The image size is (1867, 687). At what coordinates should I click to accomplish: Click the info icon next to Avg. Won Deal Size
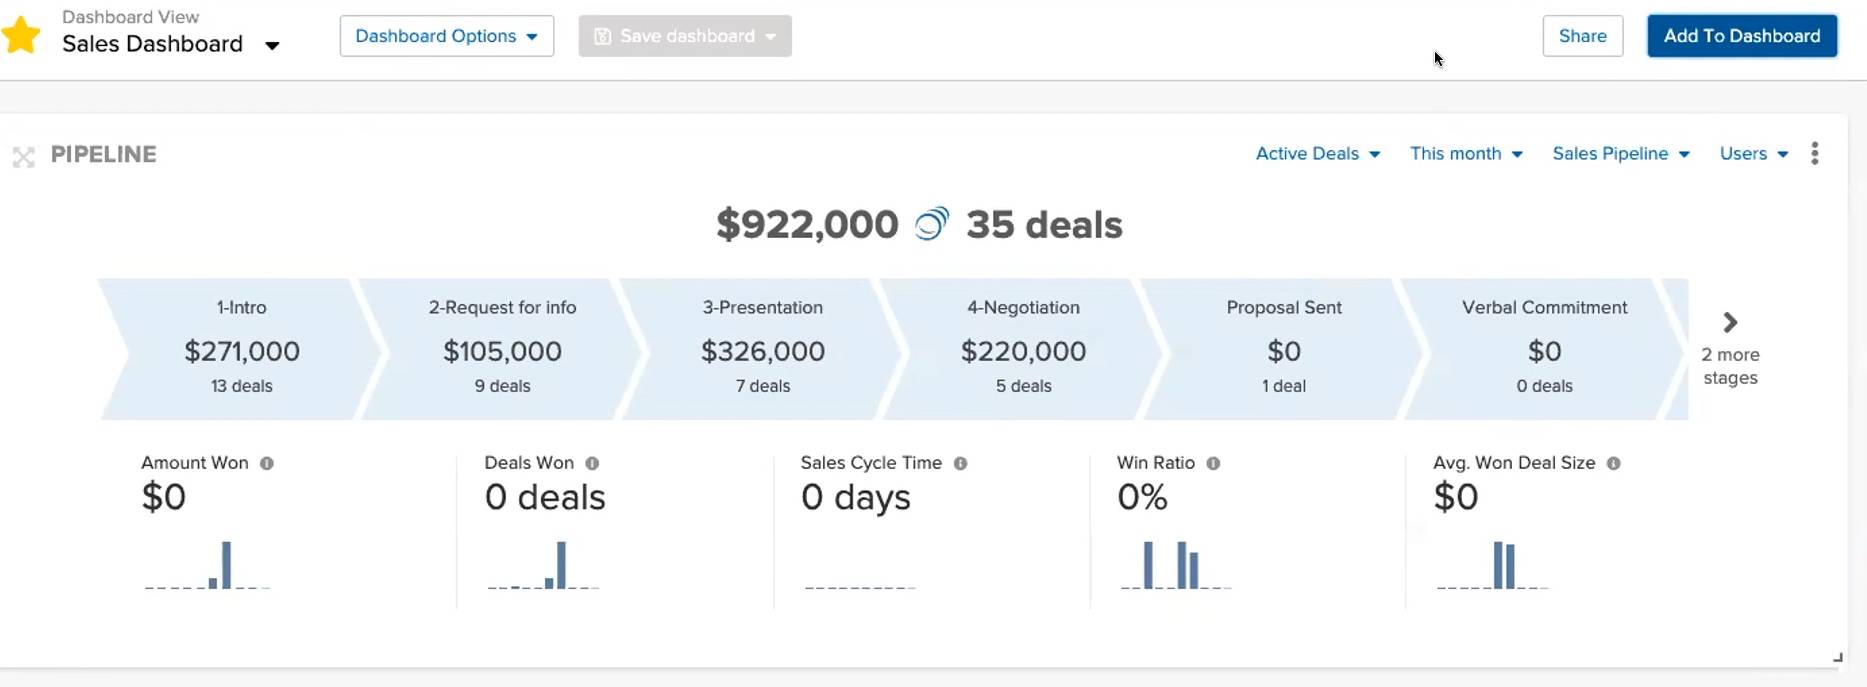pyautogui.click(x=1613, y=463)
